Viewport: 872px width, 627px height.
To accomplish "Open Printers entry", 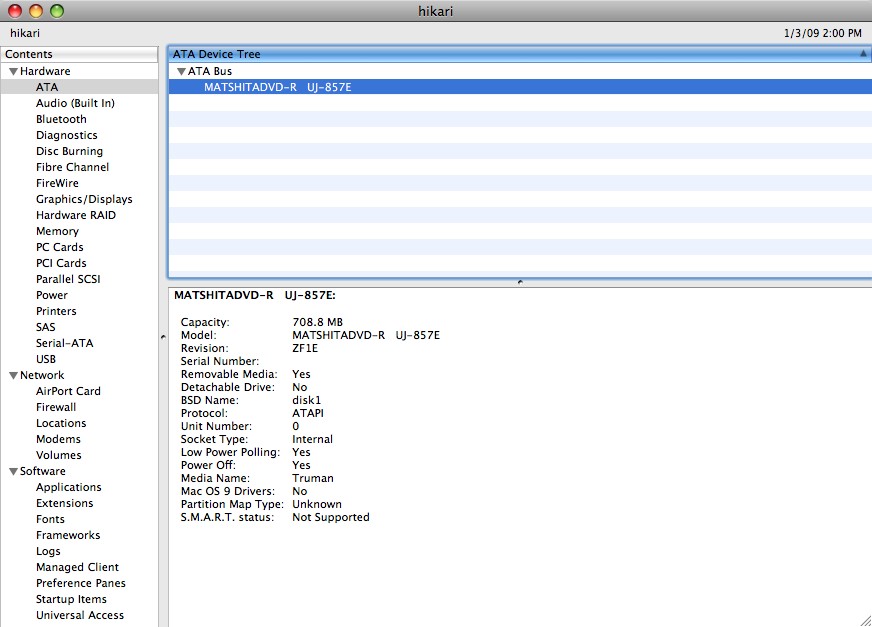I will (x=56, y=311).
